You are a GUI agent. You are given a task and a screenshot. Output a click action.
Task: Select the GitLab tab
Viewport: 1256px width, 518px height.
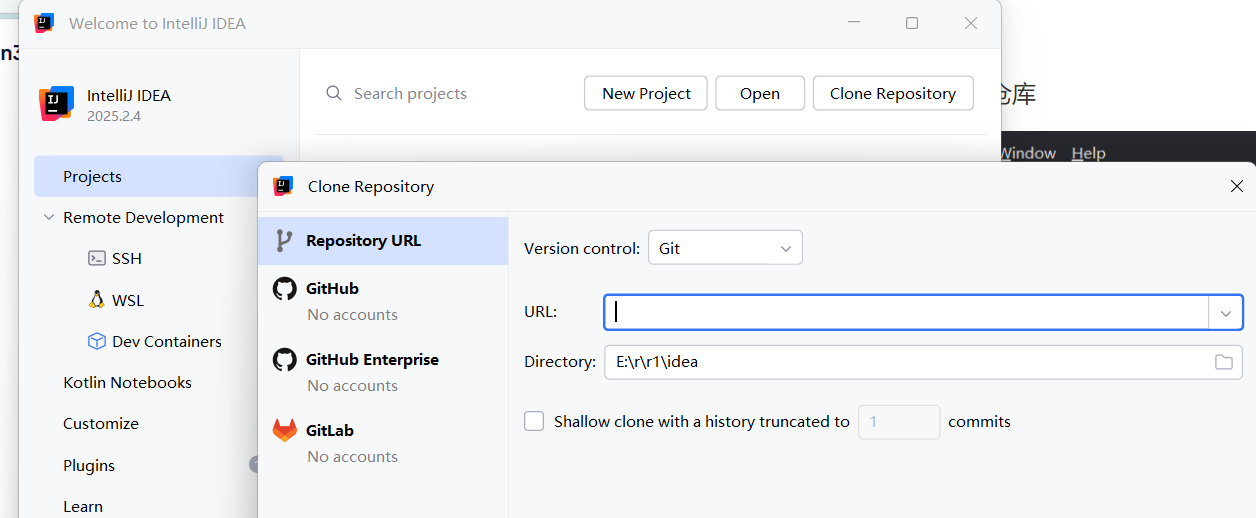pos(383,443)
